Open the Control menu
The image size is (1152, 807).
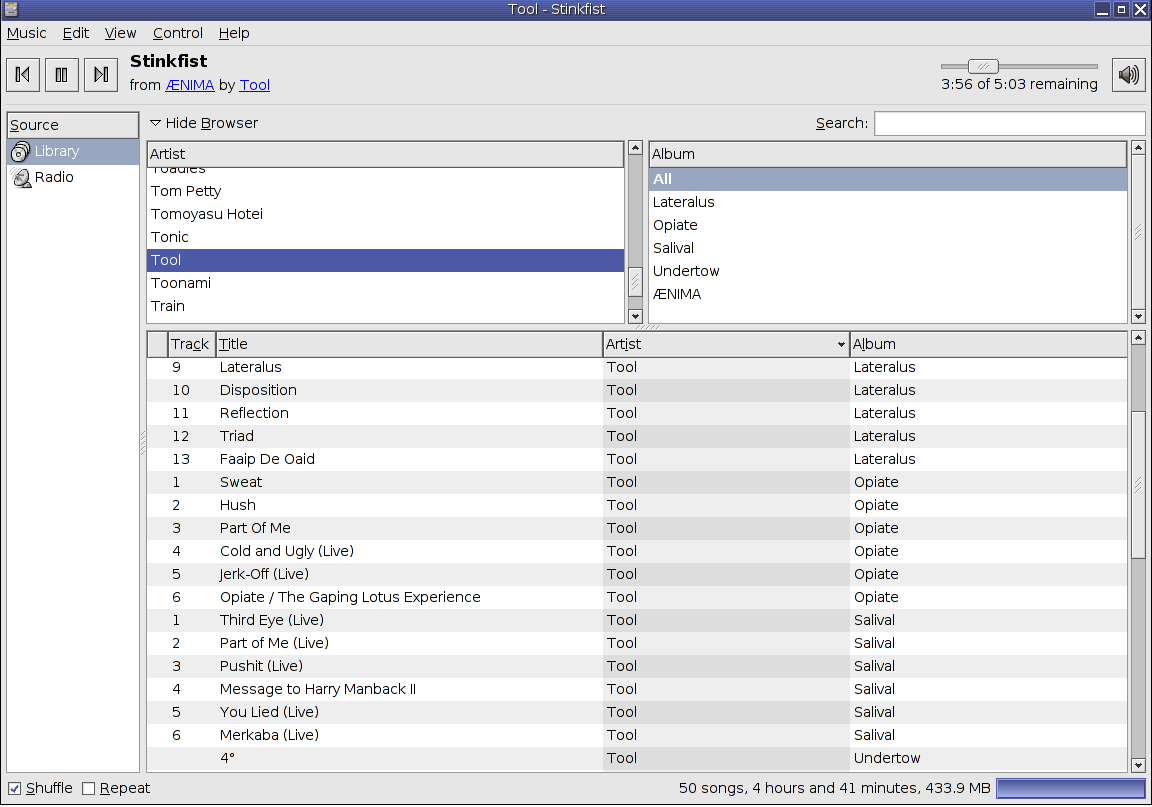(177, 33)
